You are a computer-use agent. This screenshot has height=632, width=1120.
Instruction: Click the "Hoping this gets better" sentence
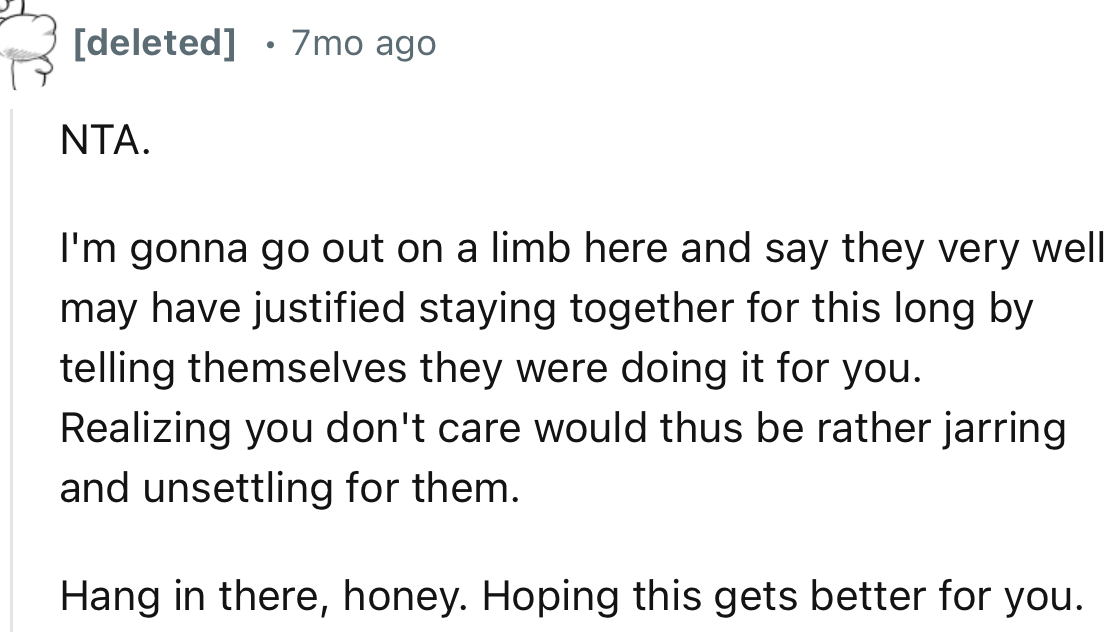point(784,596)
